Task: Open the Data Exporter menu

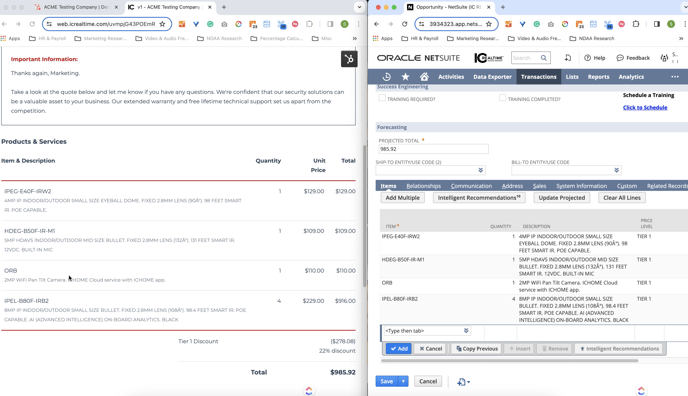Action: click(x=492, y=77)
